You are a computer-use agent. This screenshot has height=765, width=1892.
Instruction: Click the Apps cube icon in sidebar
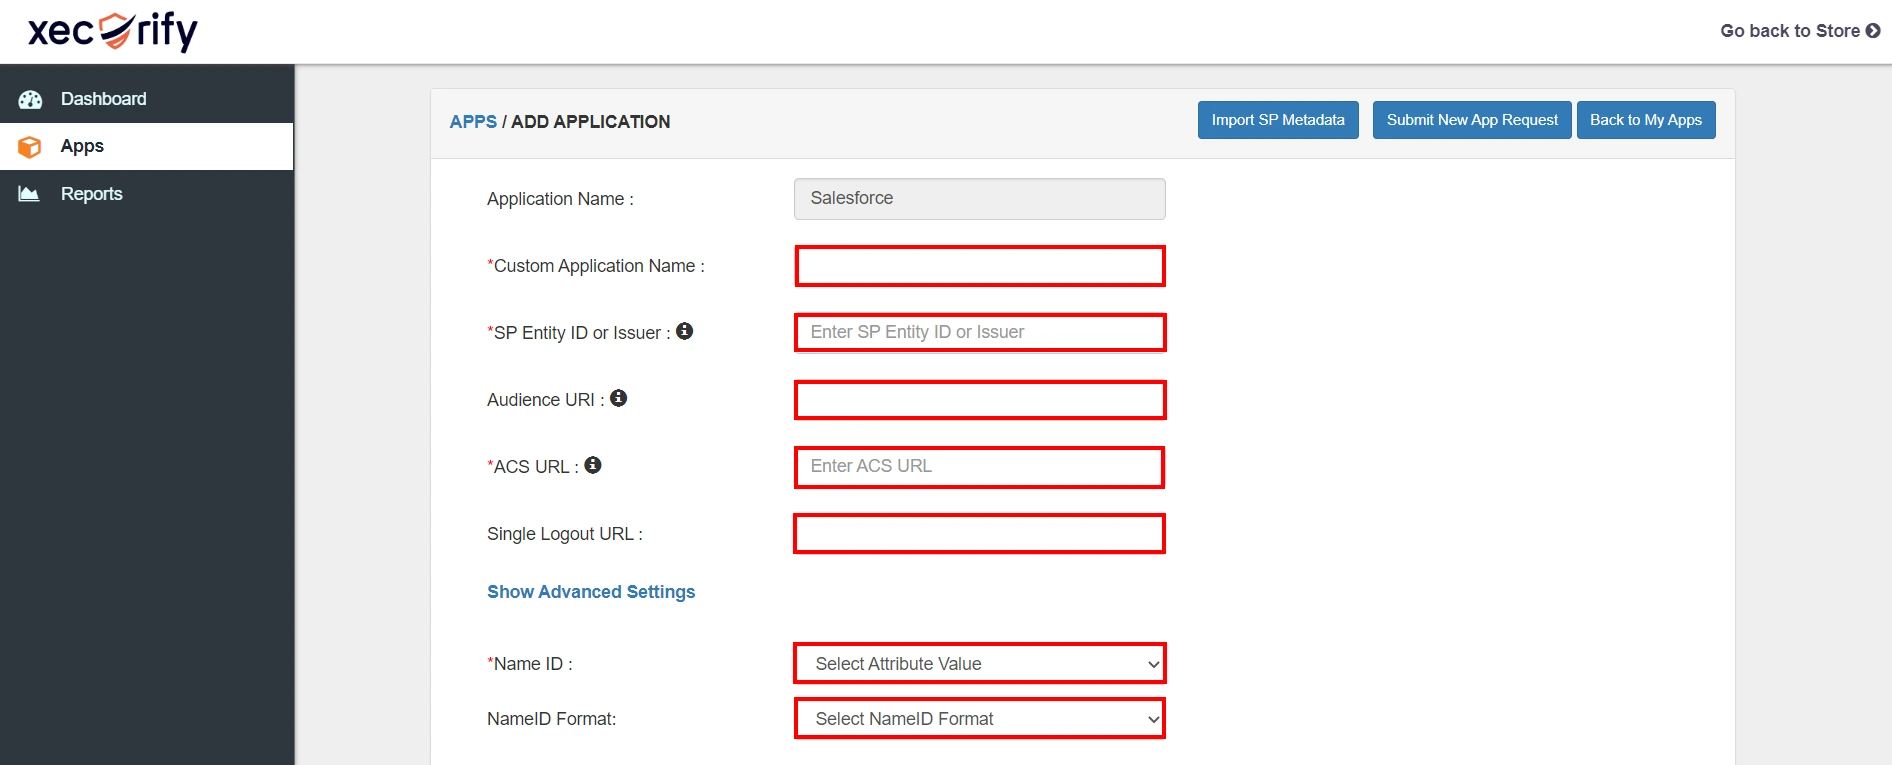[x=30, y=147]
